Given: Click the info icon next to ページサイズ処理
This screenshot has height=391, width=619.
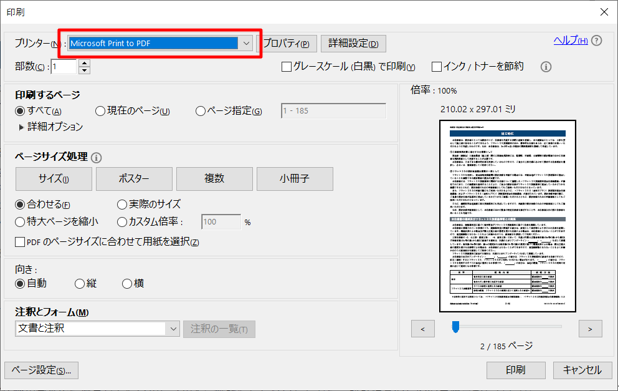Looking at the screenshot, I should [96, 158].
